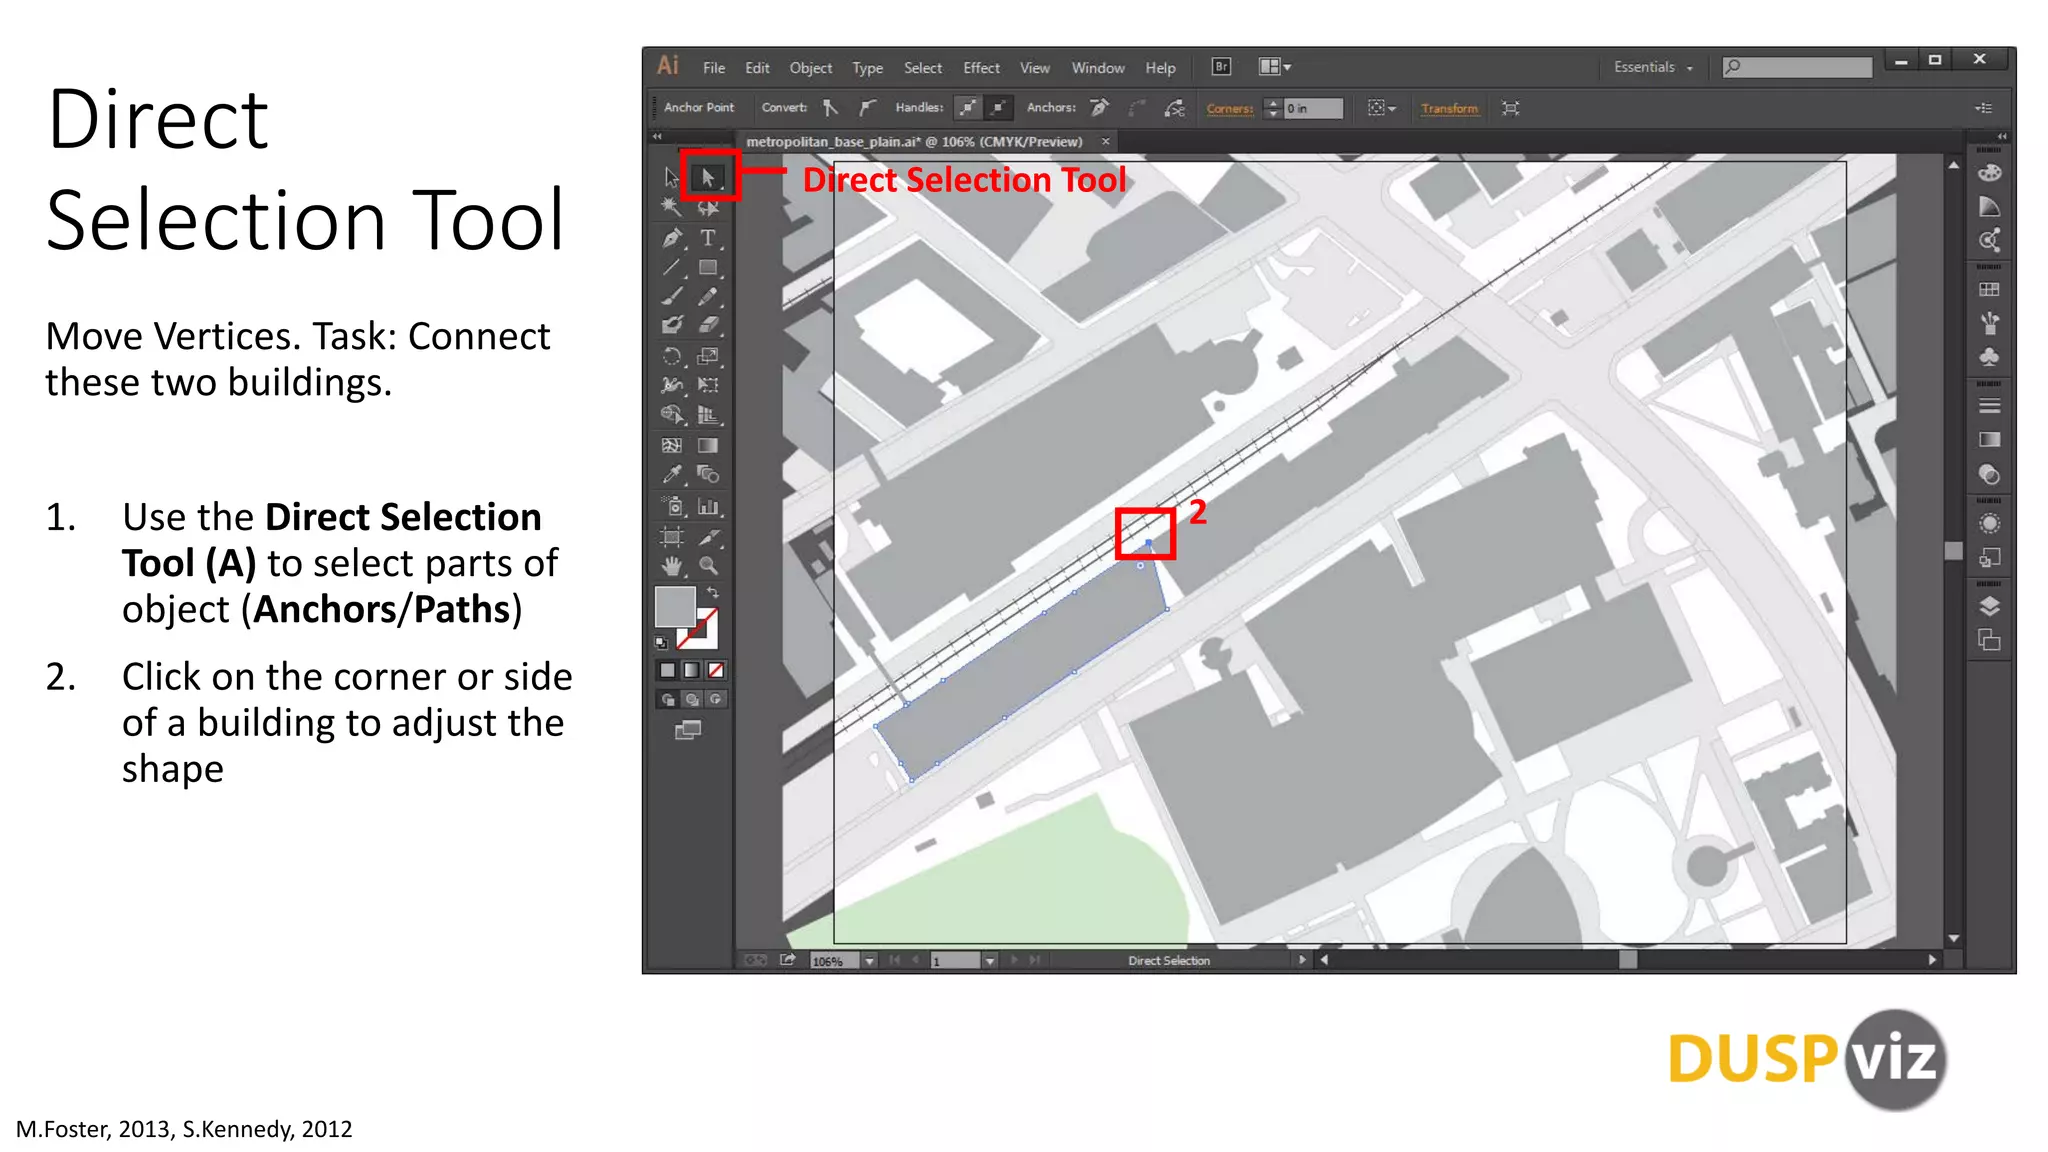The width and height of the screenshot is (2048, 1152).
Task: Choose the Perspective Grid tool
Action: tap(708, 415)
